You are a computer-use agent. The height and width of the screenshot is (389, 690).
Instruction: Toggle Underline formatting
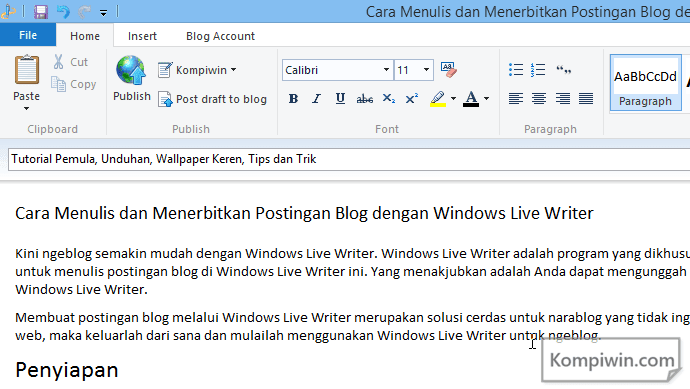coord(340,99)
